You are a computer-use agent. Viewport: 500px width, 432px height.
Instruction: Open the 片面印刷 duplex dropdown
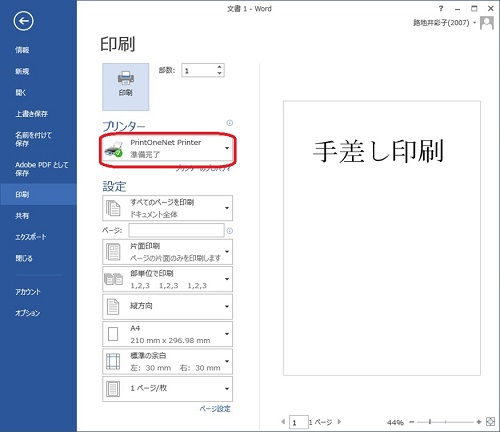(167, 252)
